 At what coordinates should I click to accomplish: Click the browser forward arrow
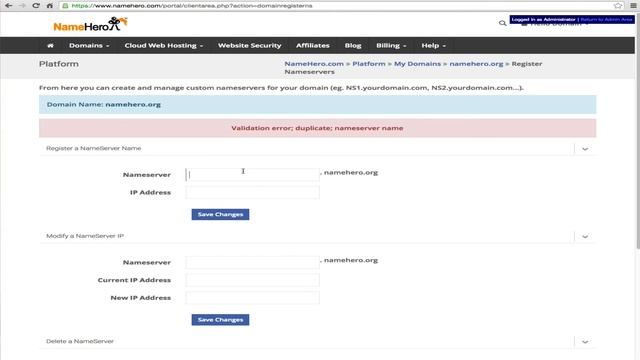coord(22,5)
